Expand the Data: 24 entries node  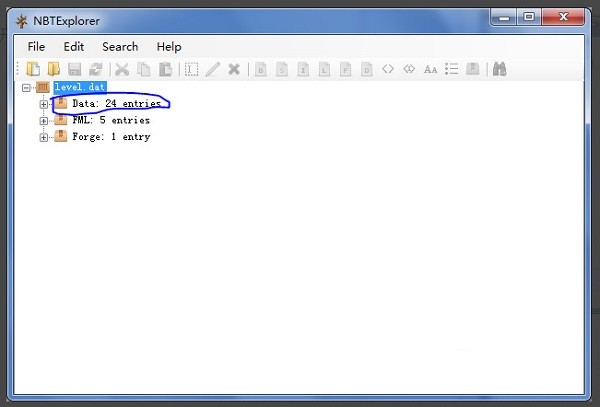(44, 104)
